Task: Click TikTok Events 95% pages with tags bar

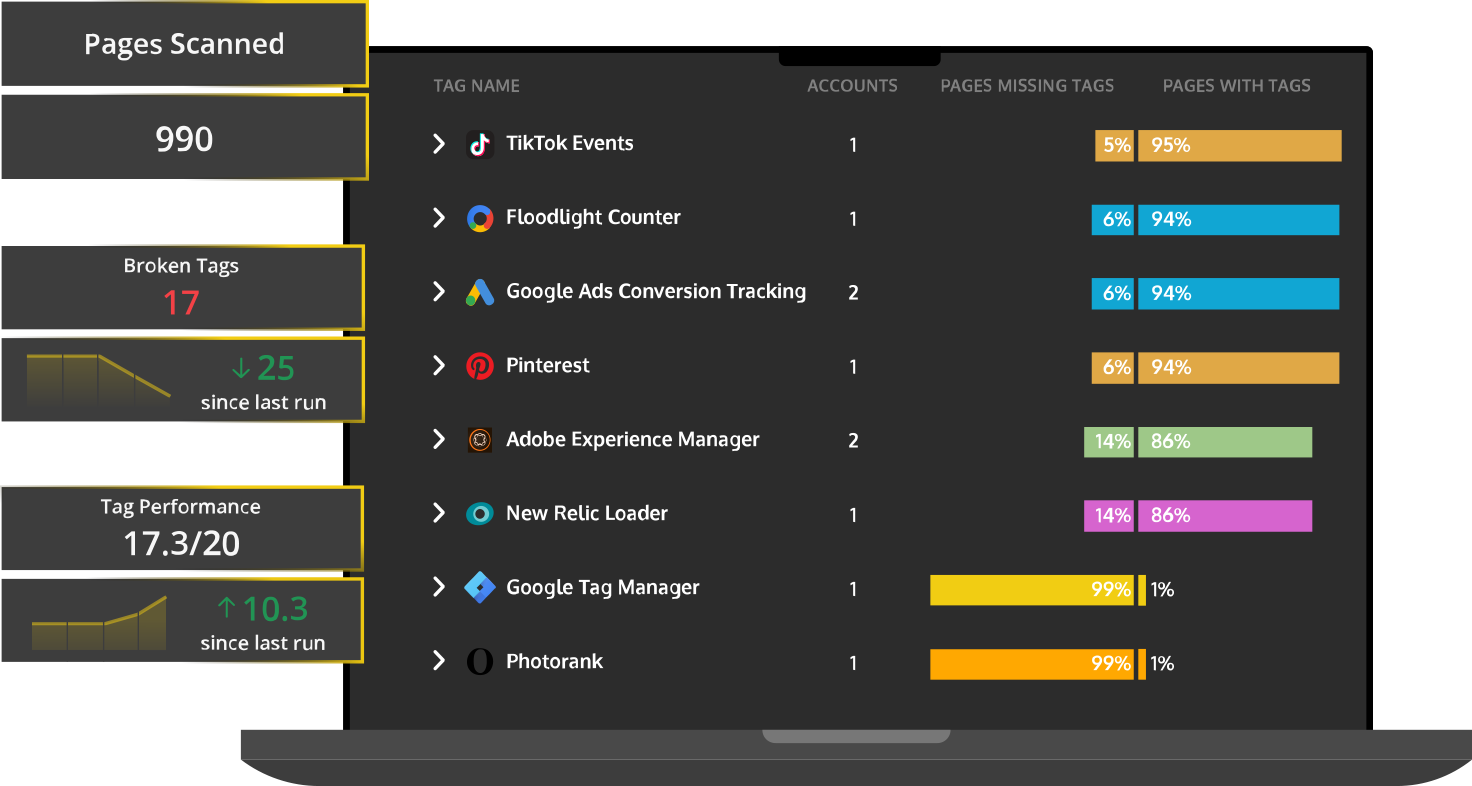Action: point(1240,146)
